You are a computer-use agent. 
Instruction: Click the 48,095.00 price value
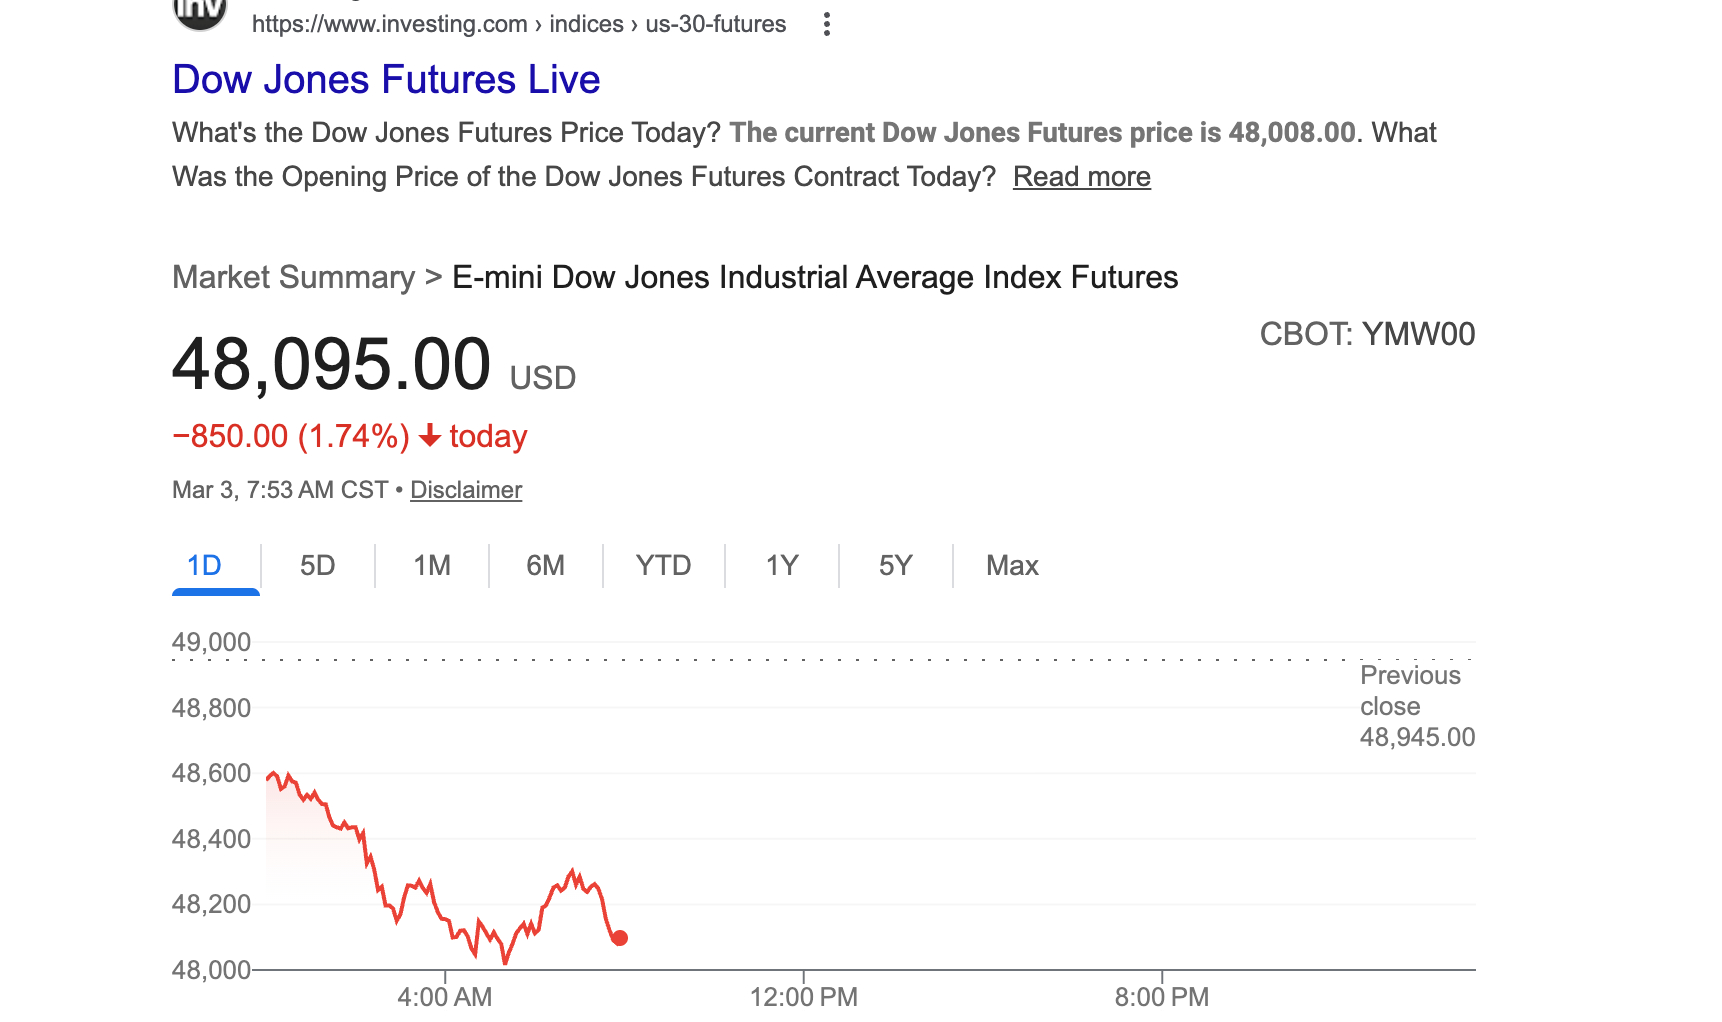331,365
